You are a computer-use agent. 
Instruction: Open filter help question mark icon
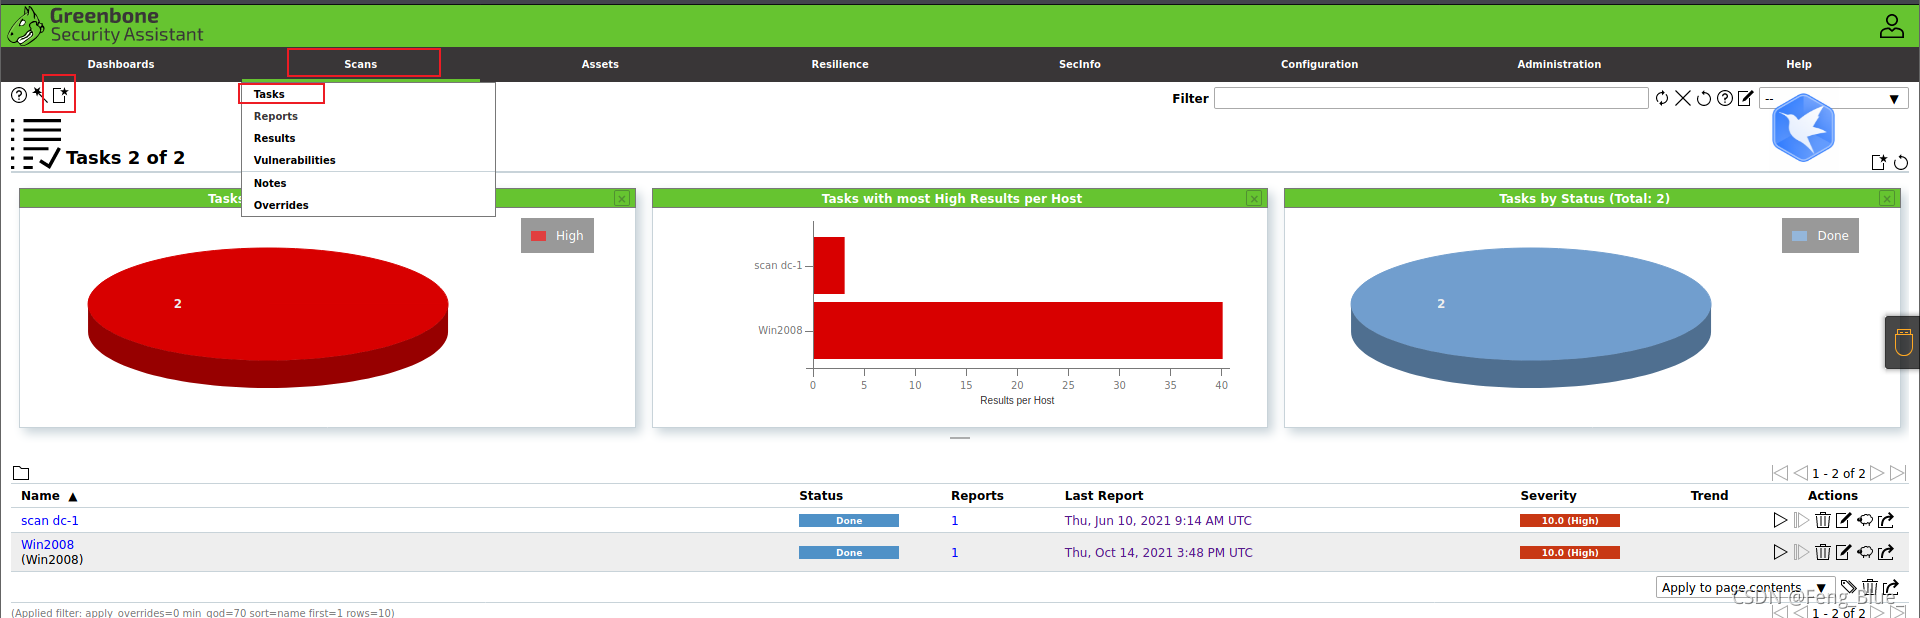1725,98
